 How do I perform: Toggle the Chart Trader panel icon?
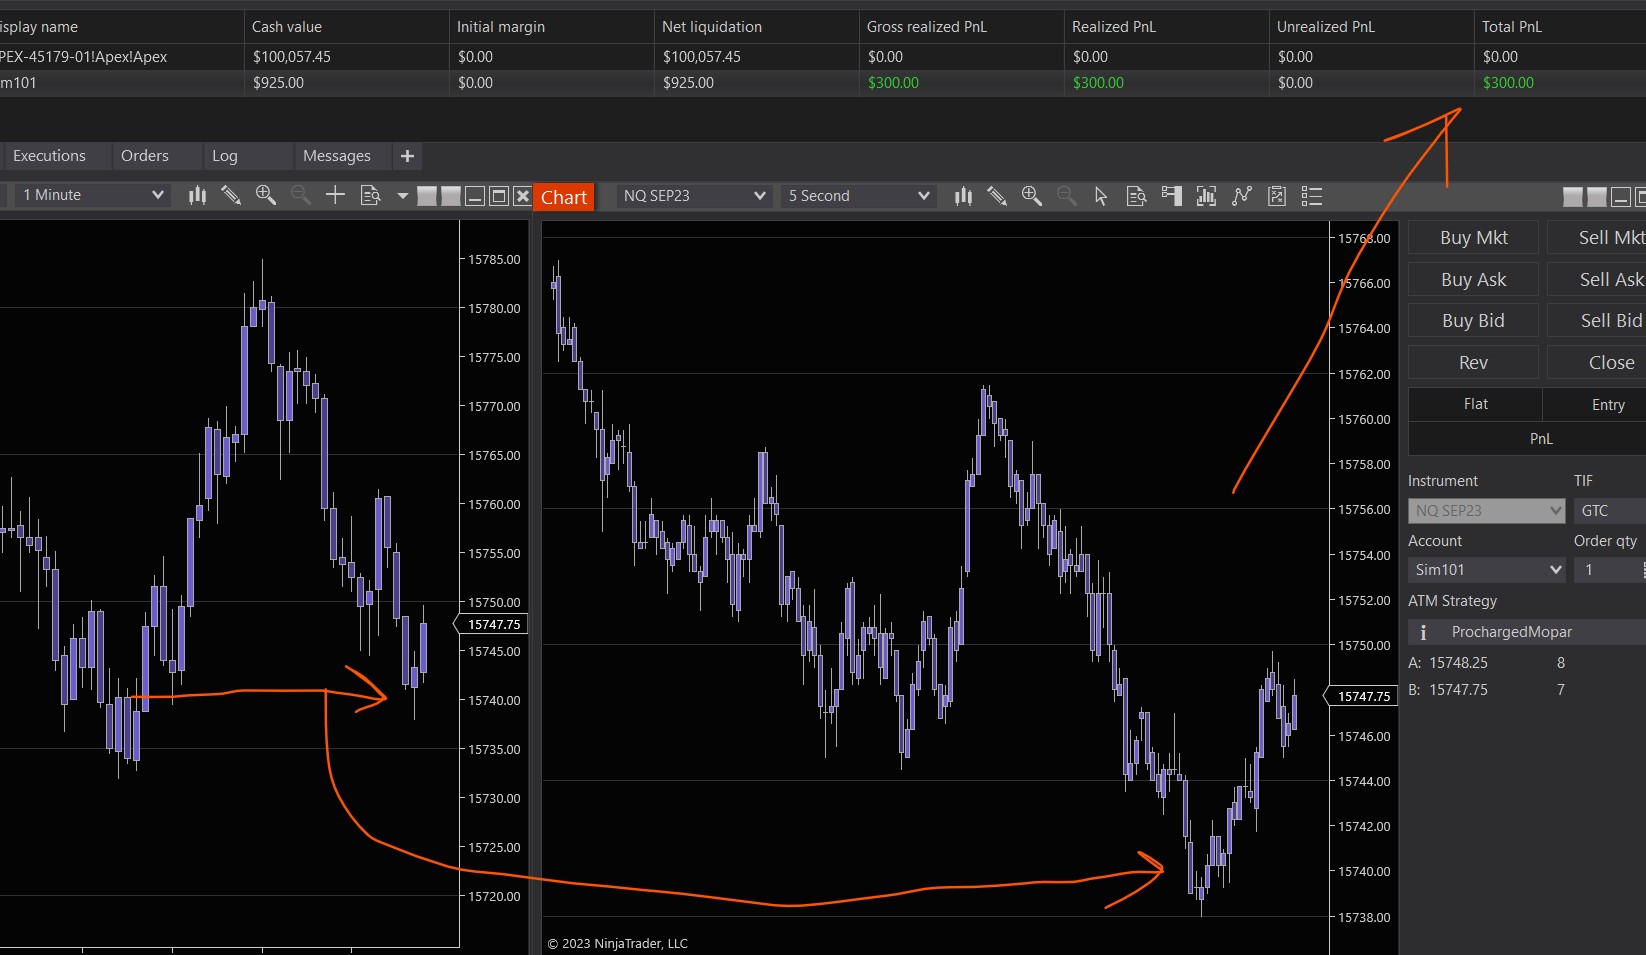tap(1171, 196)
